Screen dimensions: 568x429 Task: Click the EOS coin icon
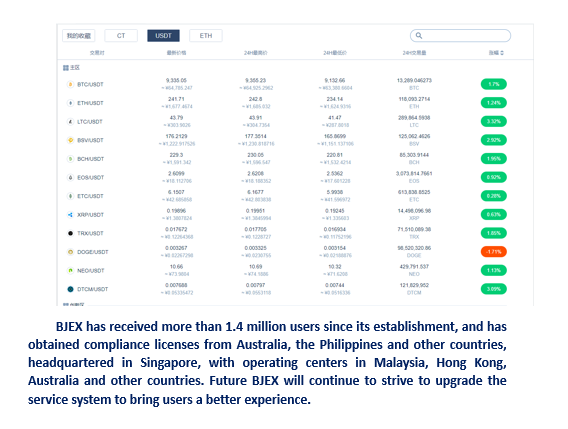point(70,178)
